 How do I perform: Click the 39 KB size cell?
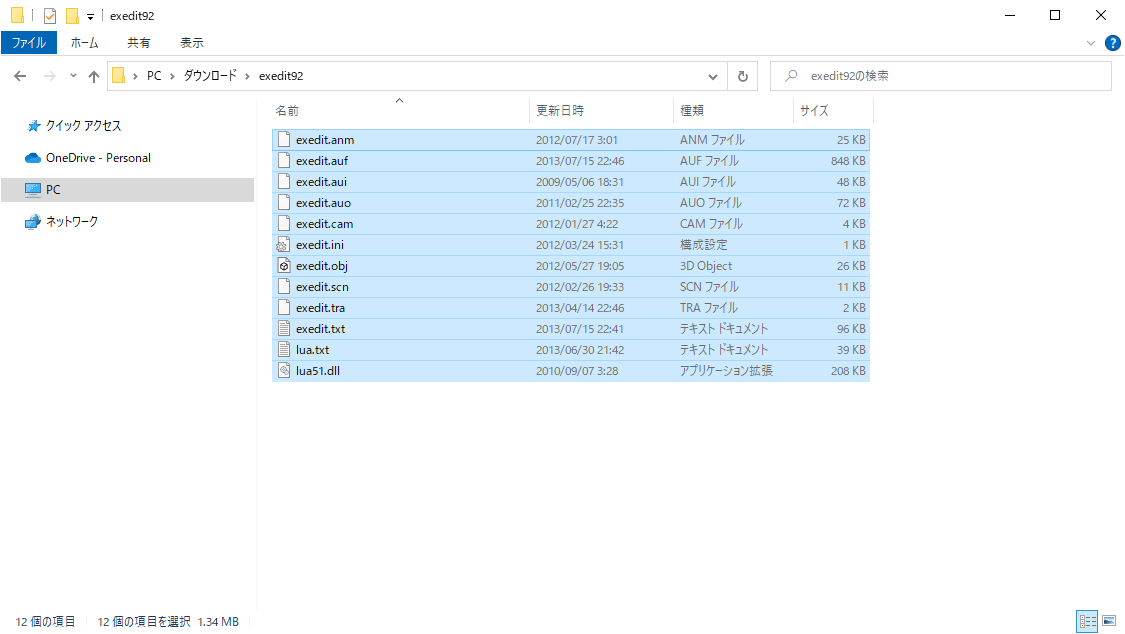point(852,349)
